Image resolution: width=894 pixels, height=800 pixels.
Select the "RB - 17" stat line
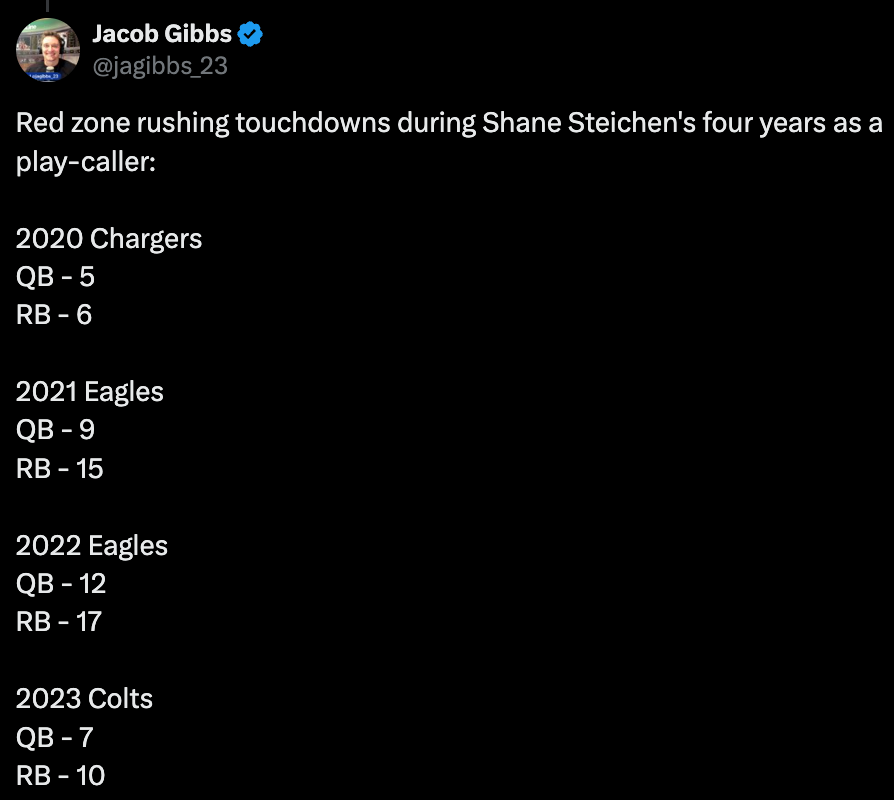(59, 622)
